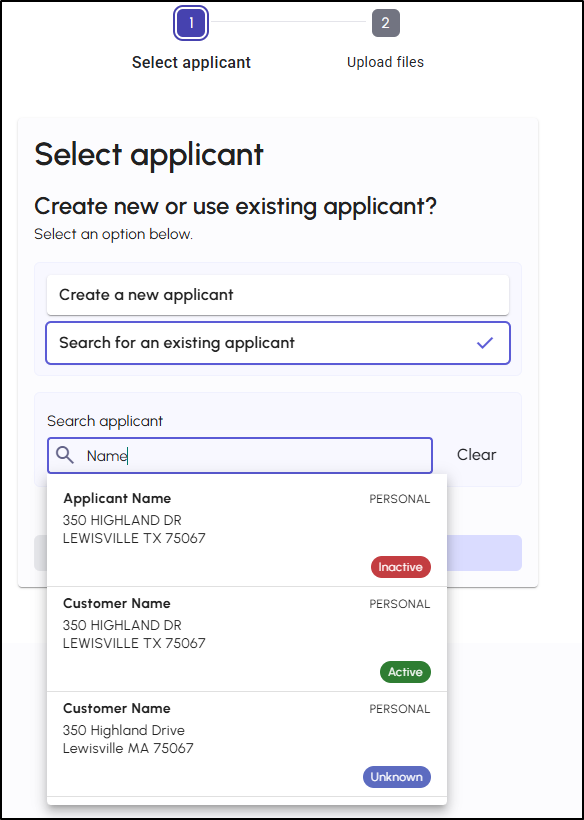Select step 1 circle indicator
The width and height of the screenshot is (584, 820).
[191, 23]
